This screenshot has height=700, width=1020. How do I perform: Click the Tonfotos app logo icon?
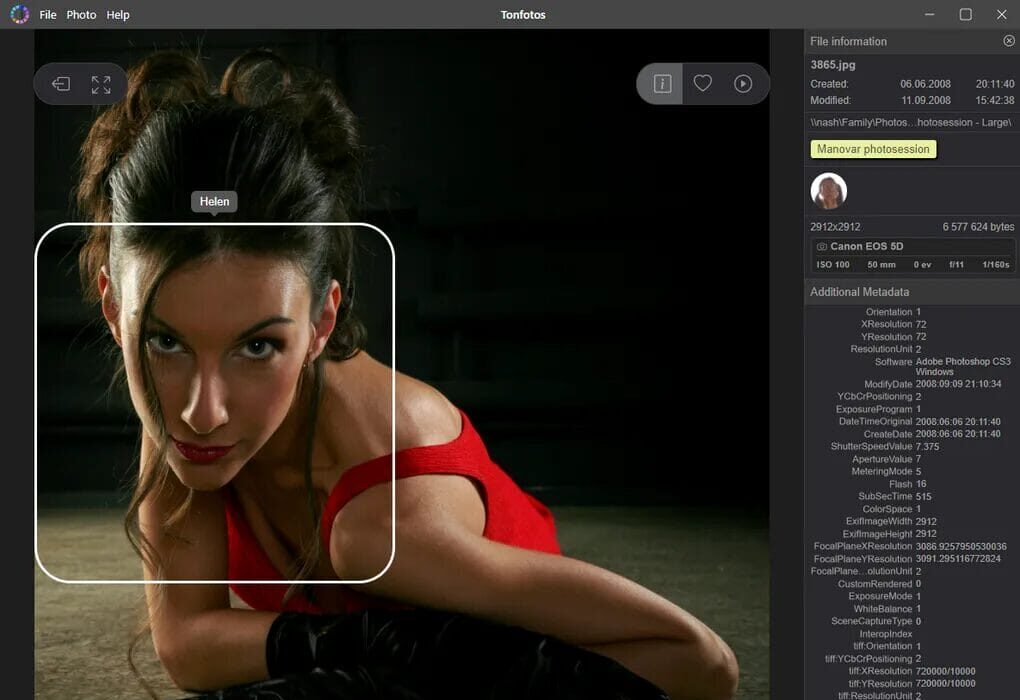click(19, 15)
